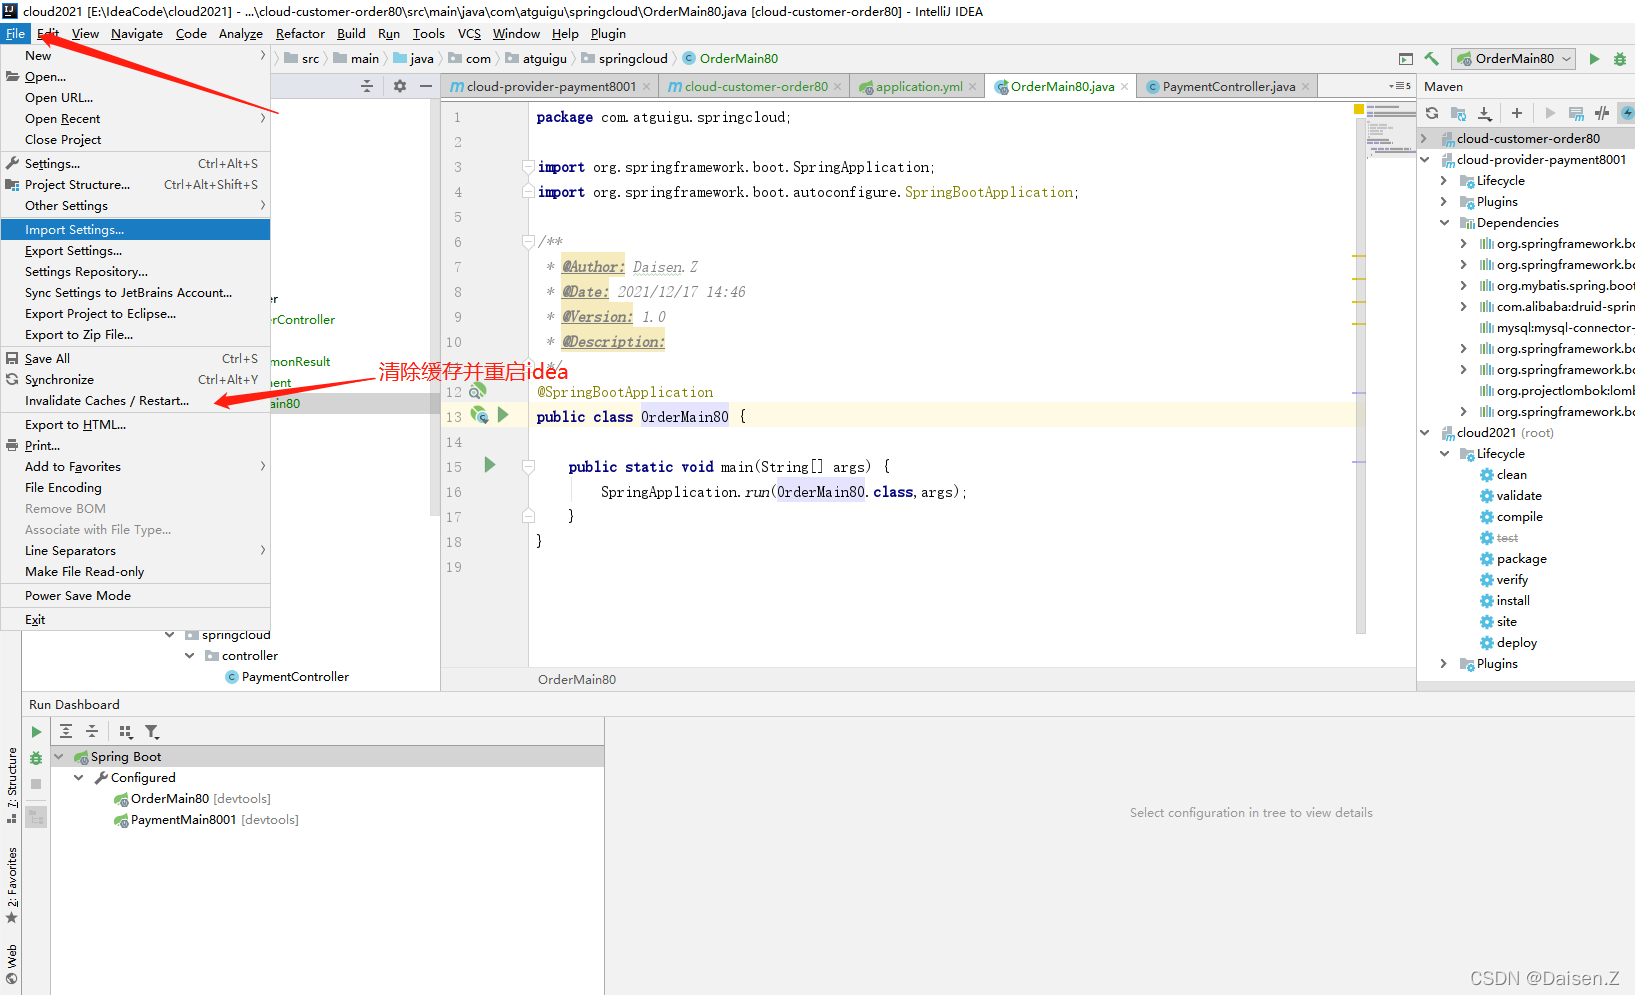Click Invalidate Caches / Restart... menu entry

[135, 400]
